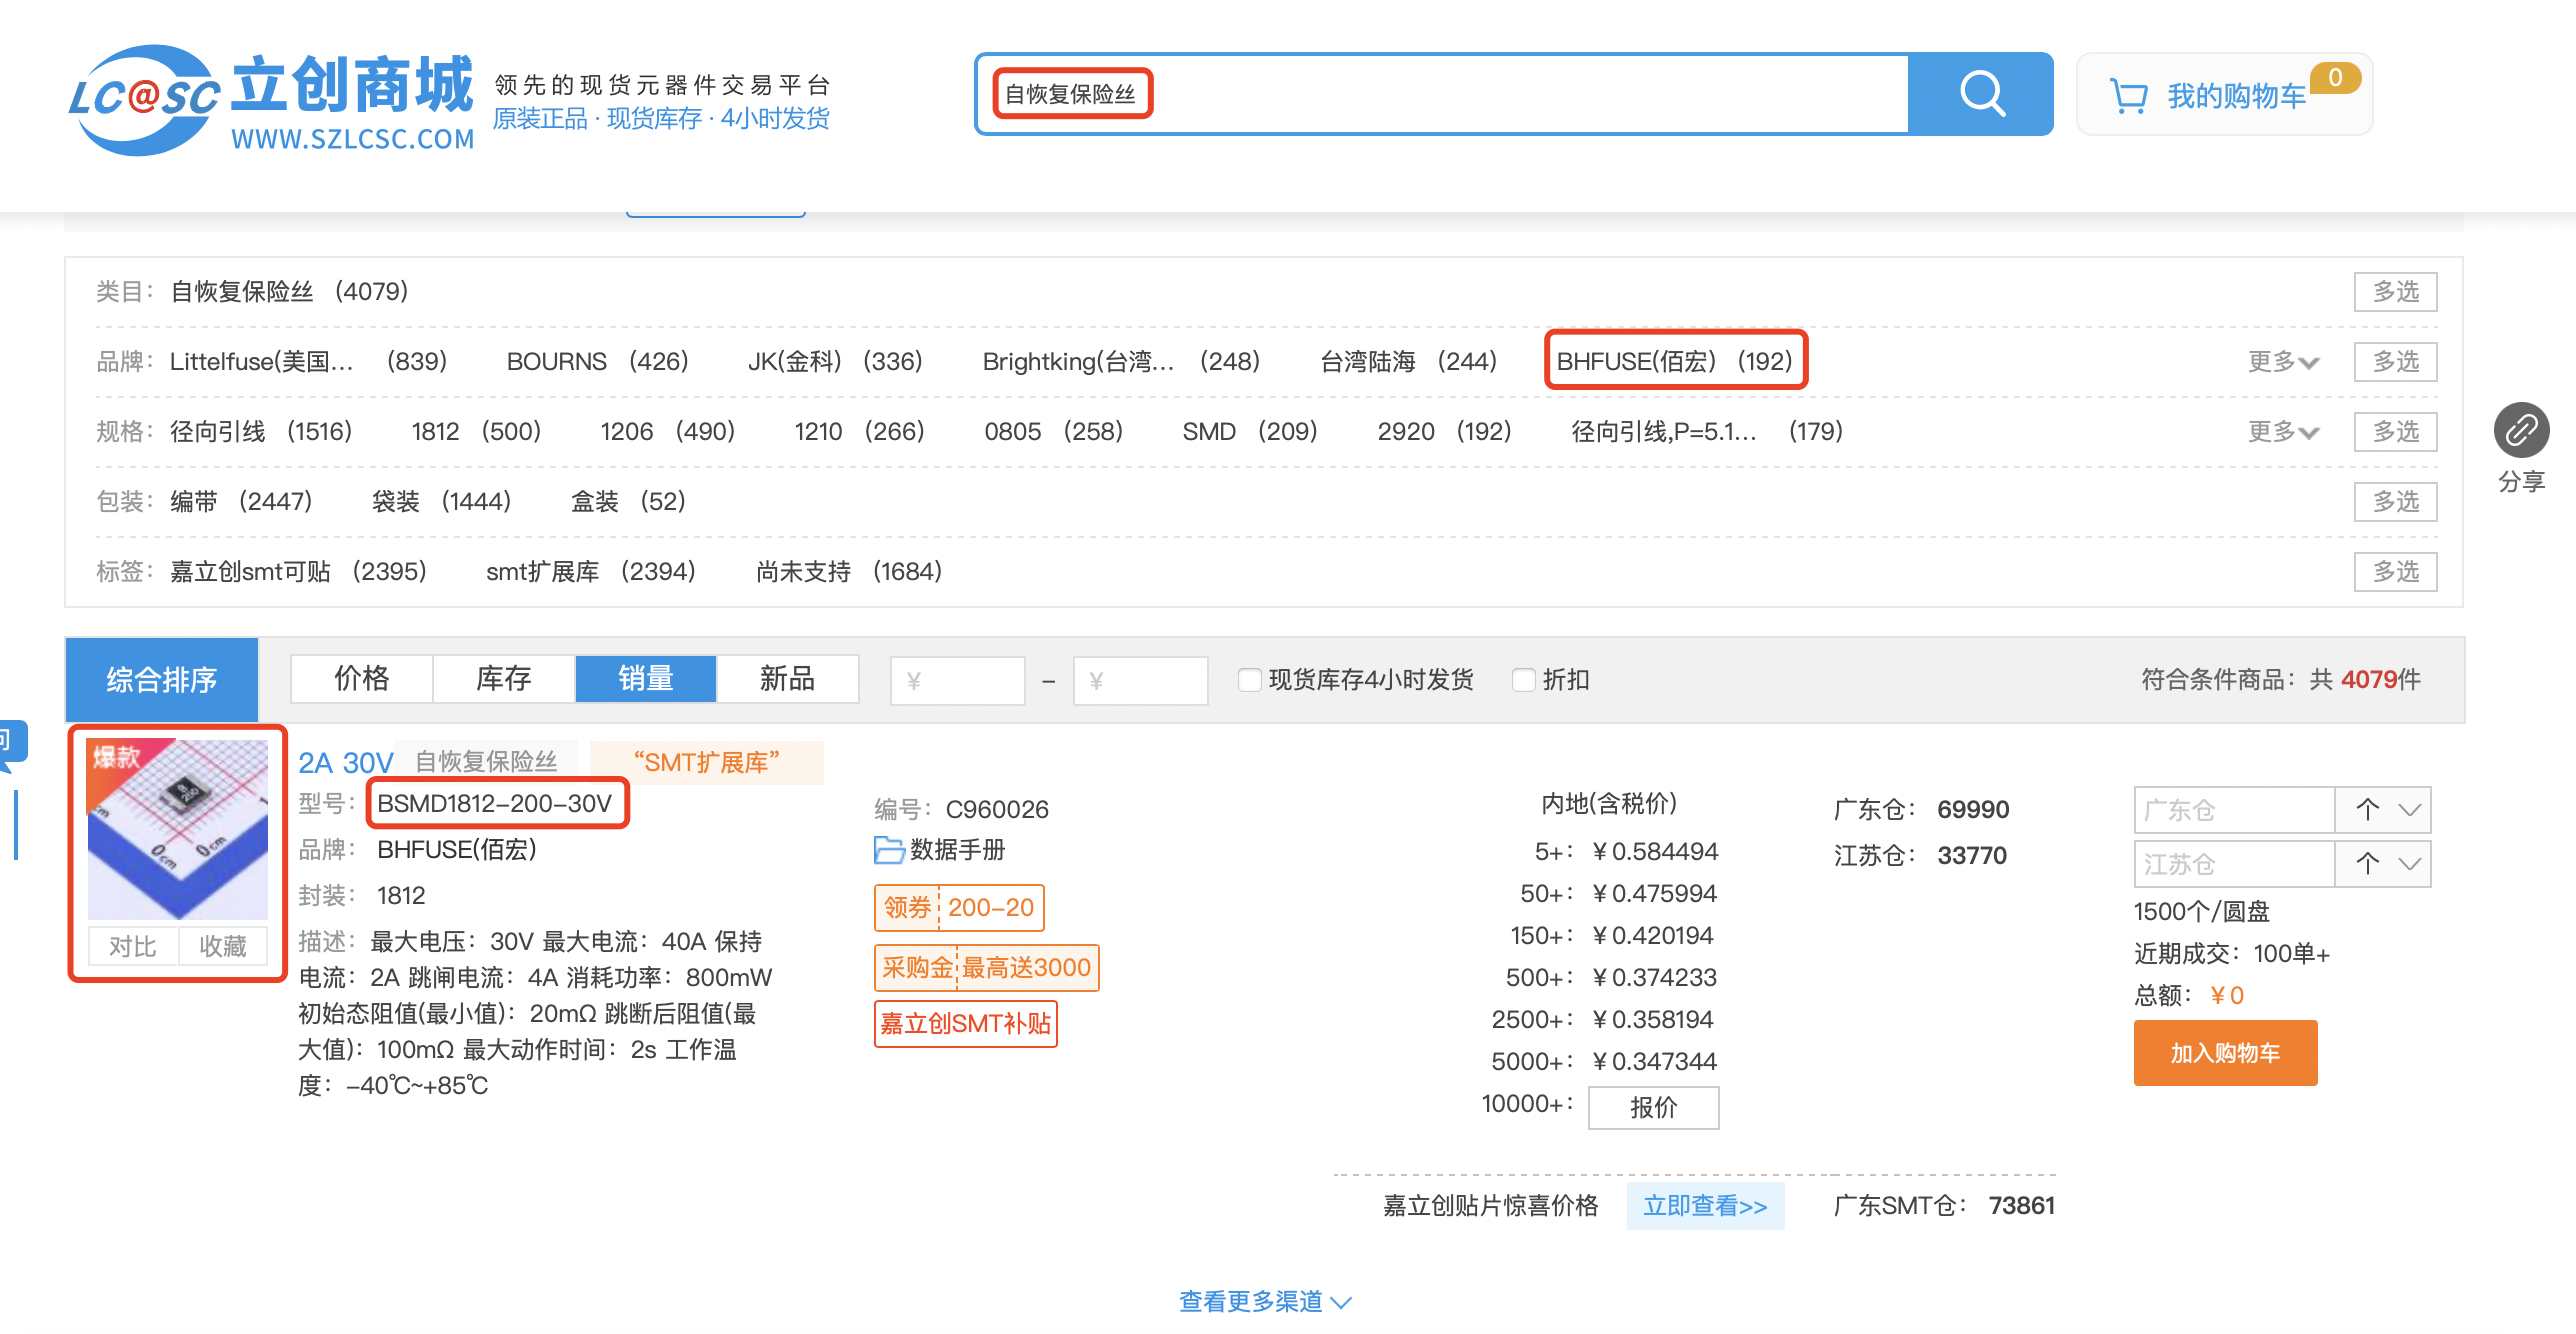The image size is (2576, 1334).
Task: Enable multi-select for 品牌 row
Action: tap(2395, 362)
